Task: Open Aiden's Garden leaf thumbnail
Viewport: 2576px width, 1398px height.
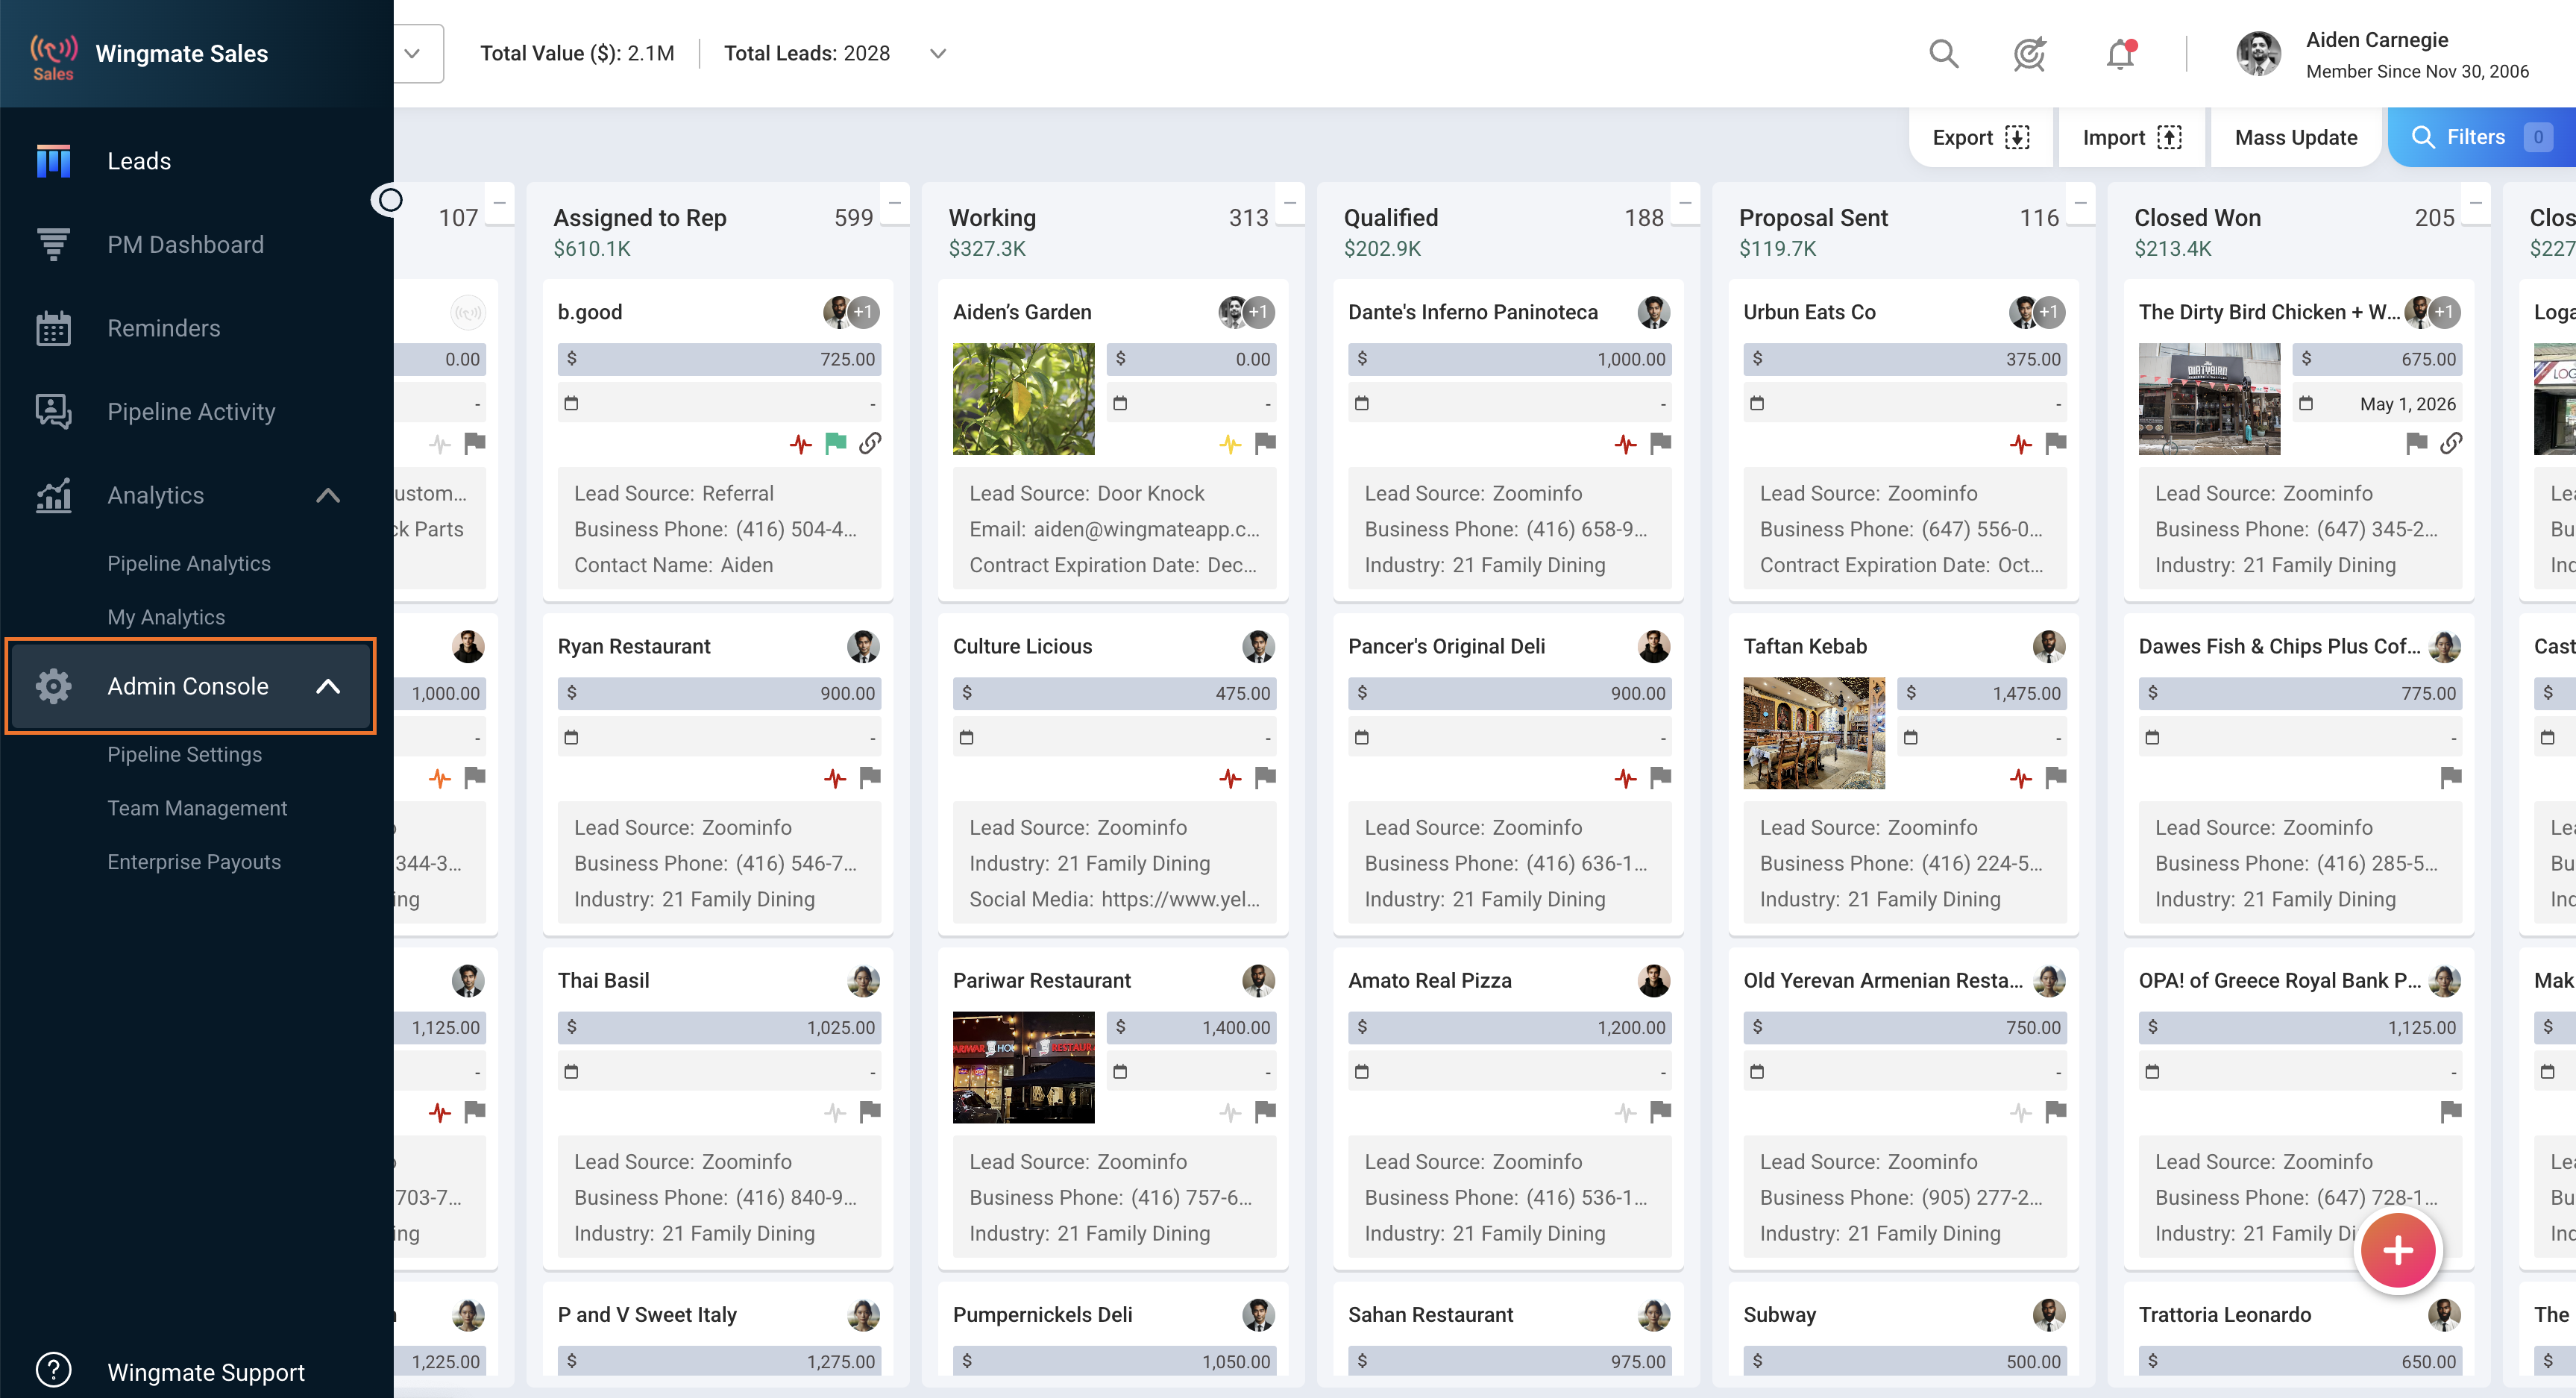Action: [x=1023, y=399]
